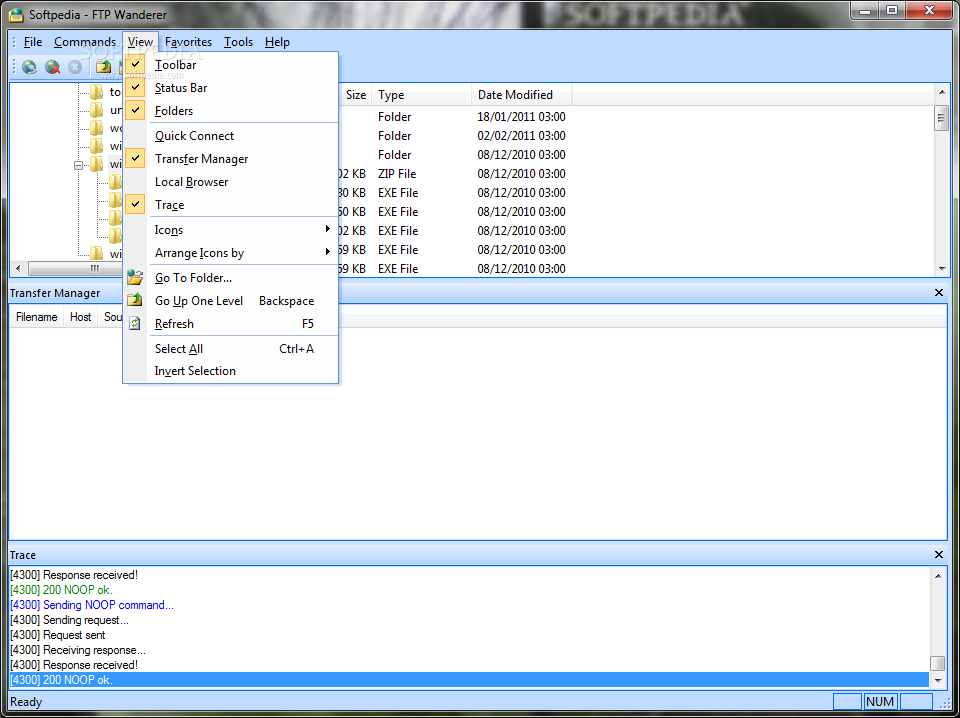The height and width of the screenshot is (718, 960).
Task: Select the 'Request sent' trace line
Action: point(470,635)
